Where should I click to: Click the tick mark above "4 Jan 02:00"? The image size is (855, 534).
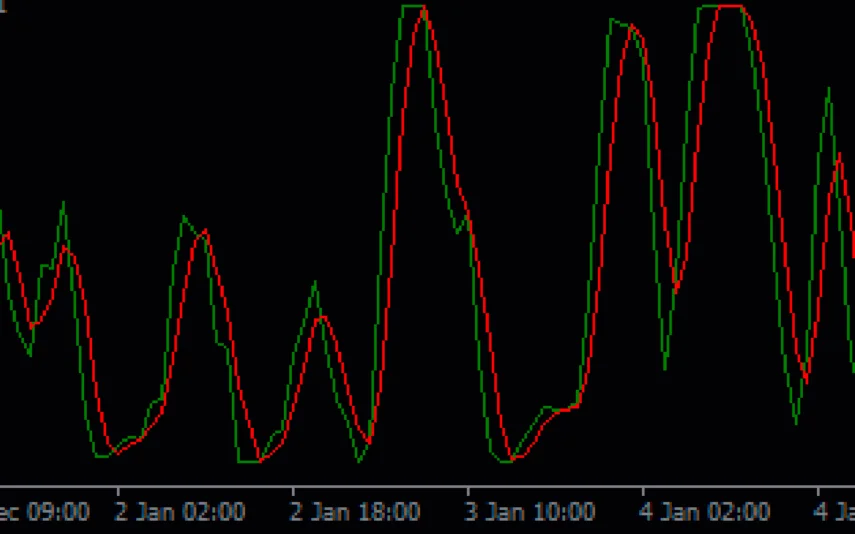(643, 492)
